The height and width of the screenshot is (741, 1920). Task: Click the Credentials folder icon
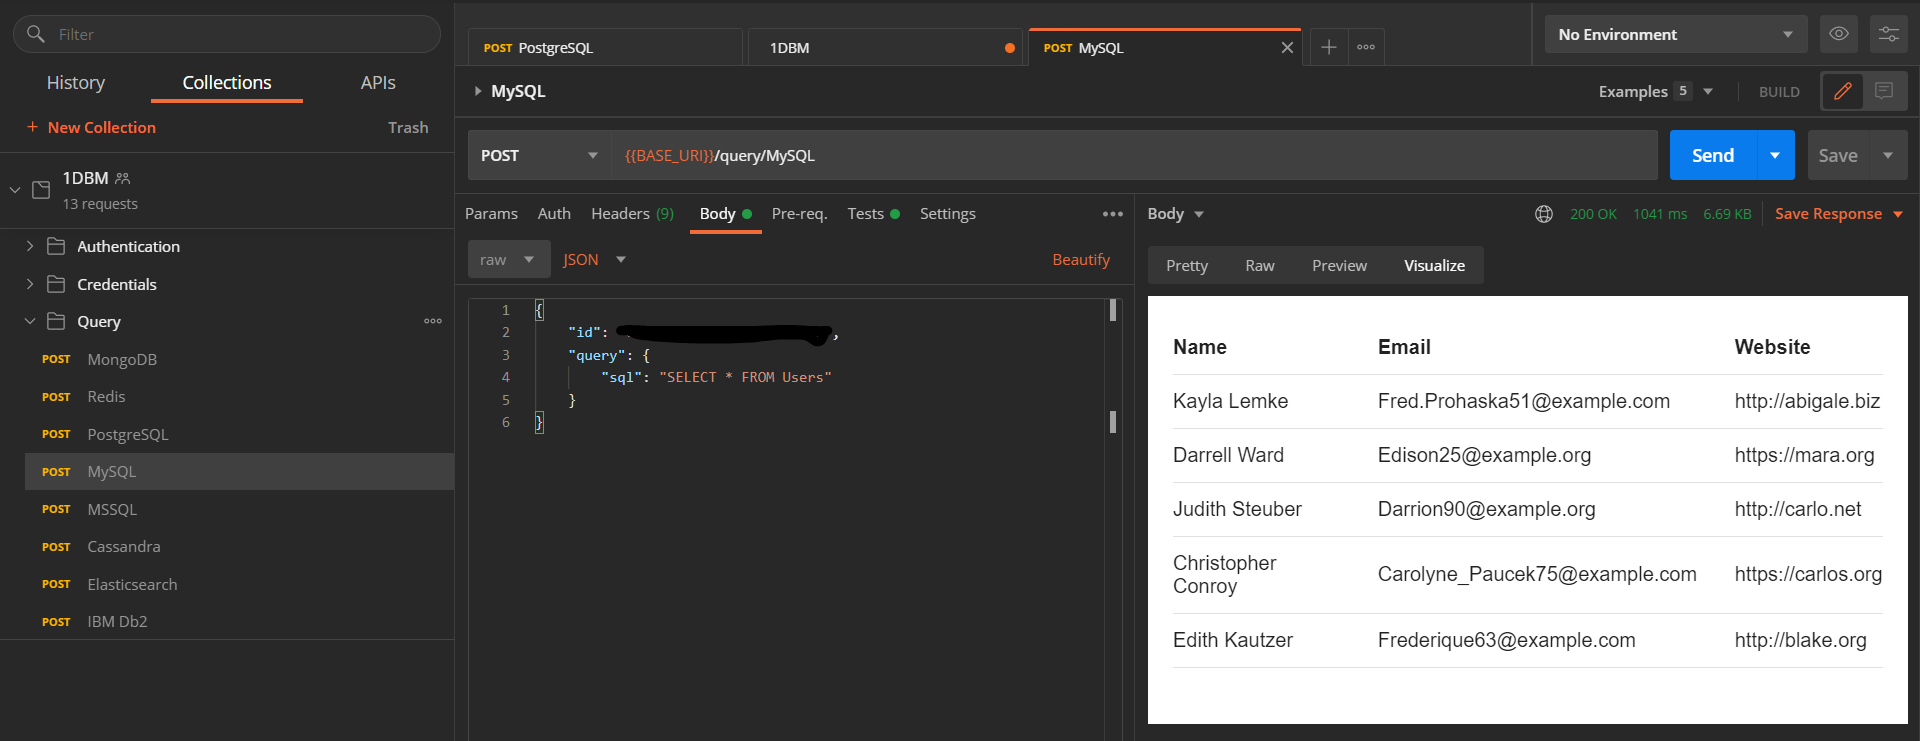[x=56, y=284]
